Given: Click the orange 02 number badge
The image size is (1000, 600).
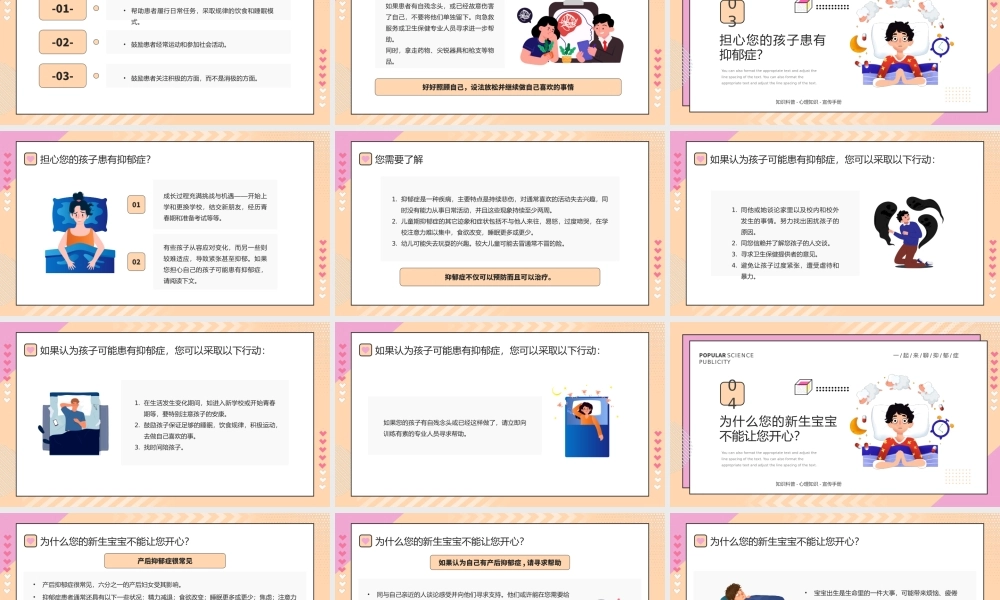Looking at the screenshot, I should pos(136,261).
